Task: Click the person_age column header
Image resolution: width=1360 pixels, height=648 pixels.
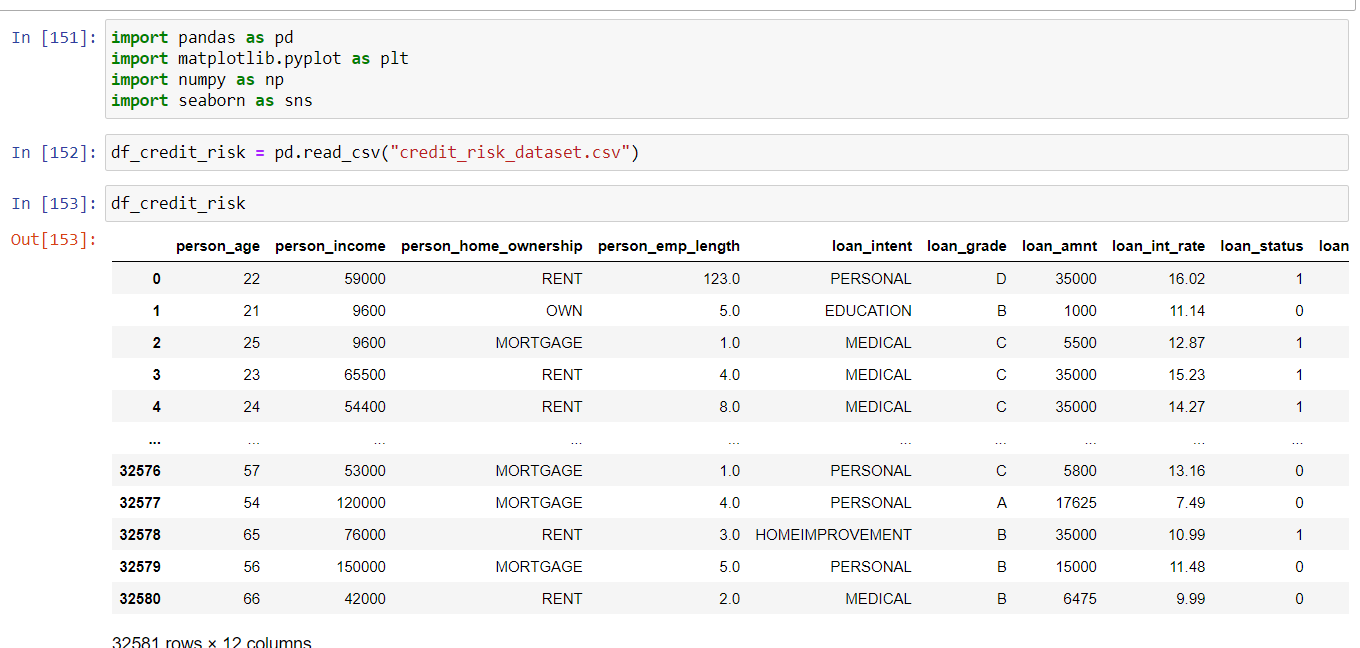Action: point(218,245)
